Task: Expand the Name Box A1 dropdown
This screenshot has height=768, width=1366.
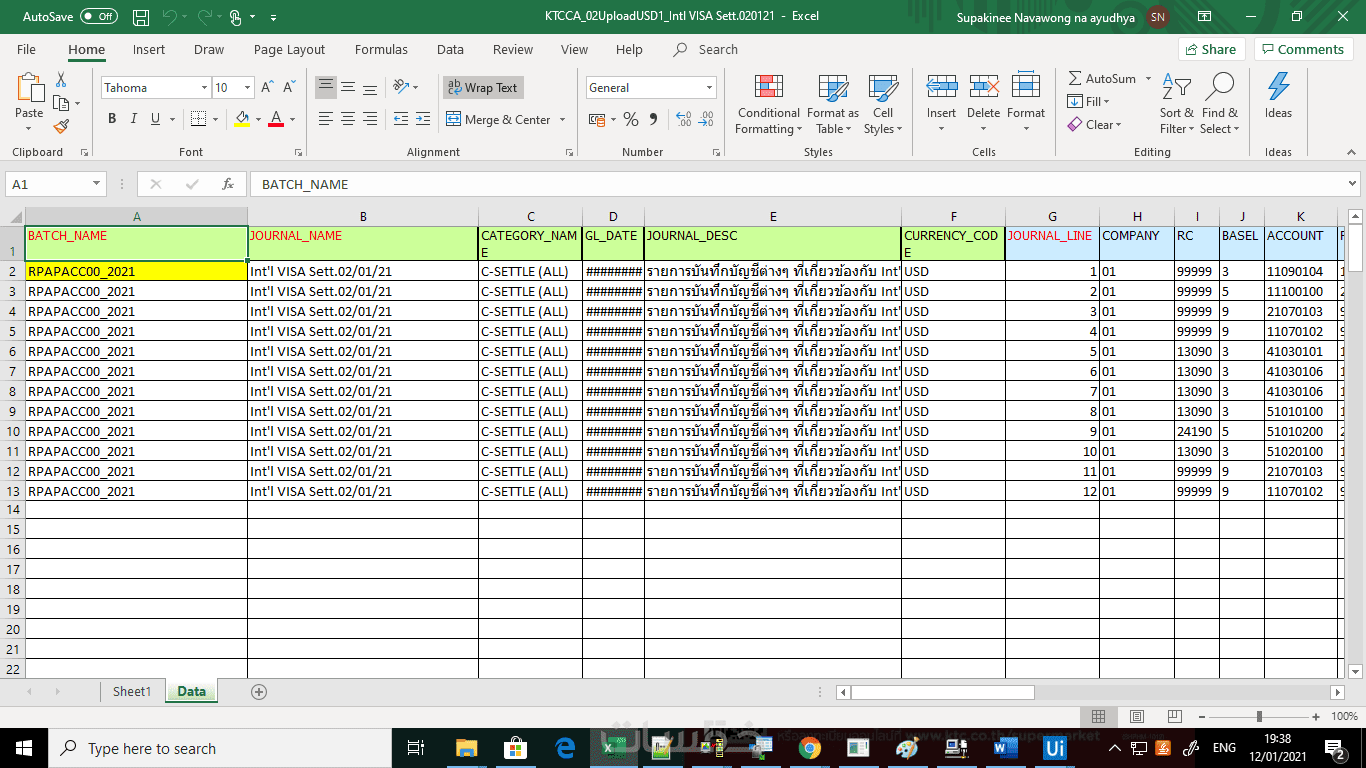Action: pos(97,184)
